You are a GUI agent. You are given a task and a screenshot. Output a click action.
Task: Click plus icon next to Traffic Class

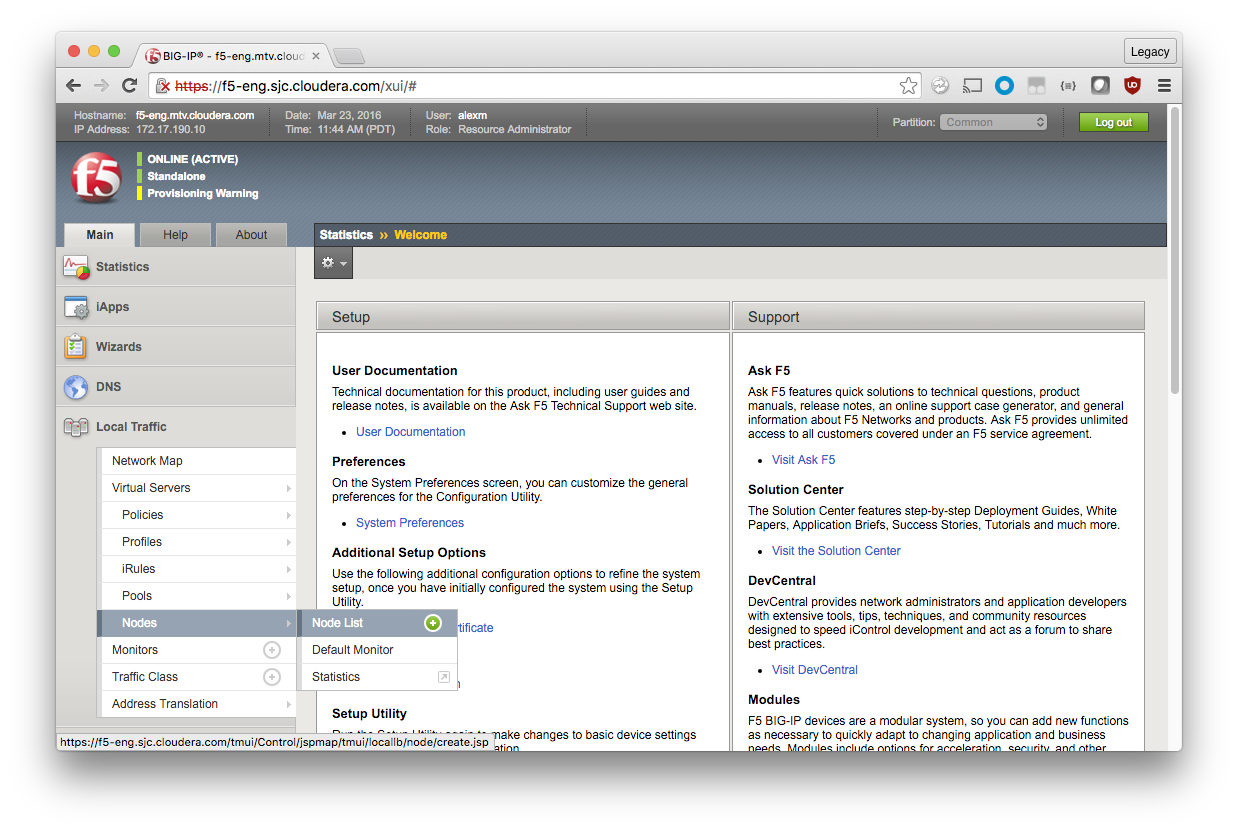pyautogui.click(x=271, y=677)
